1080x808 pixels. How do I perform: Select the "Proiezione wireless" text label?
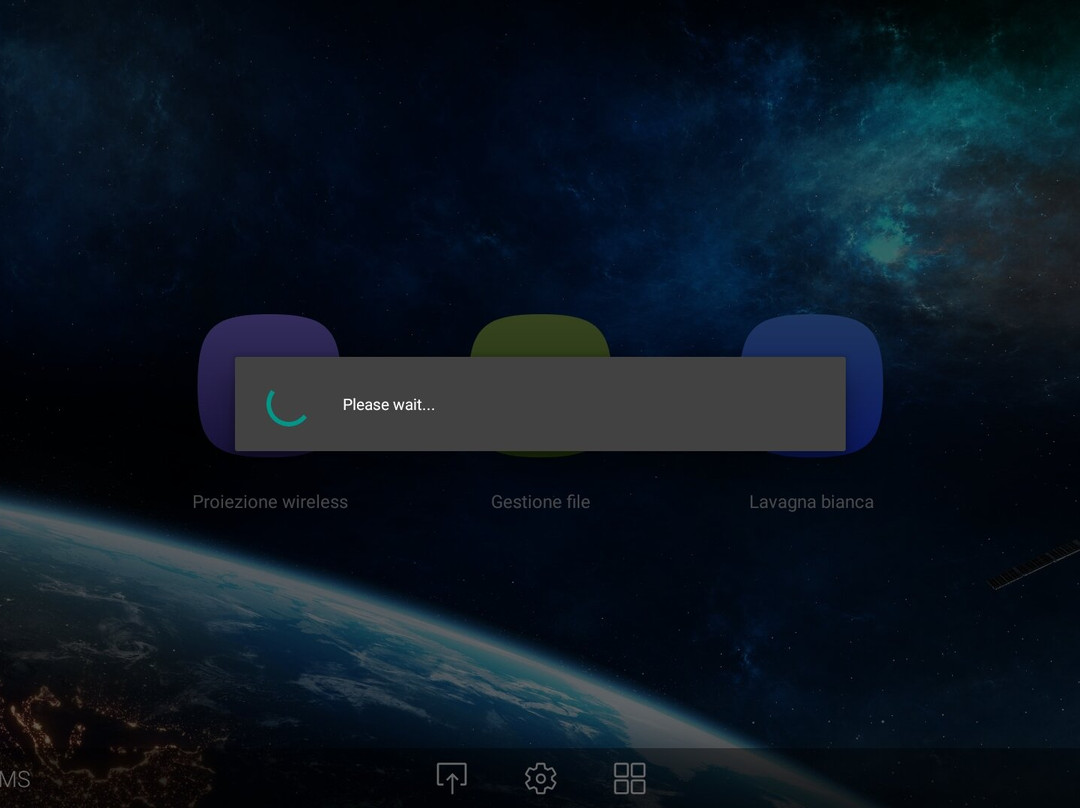270,502
